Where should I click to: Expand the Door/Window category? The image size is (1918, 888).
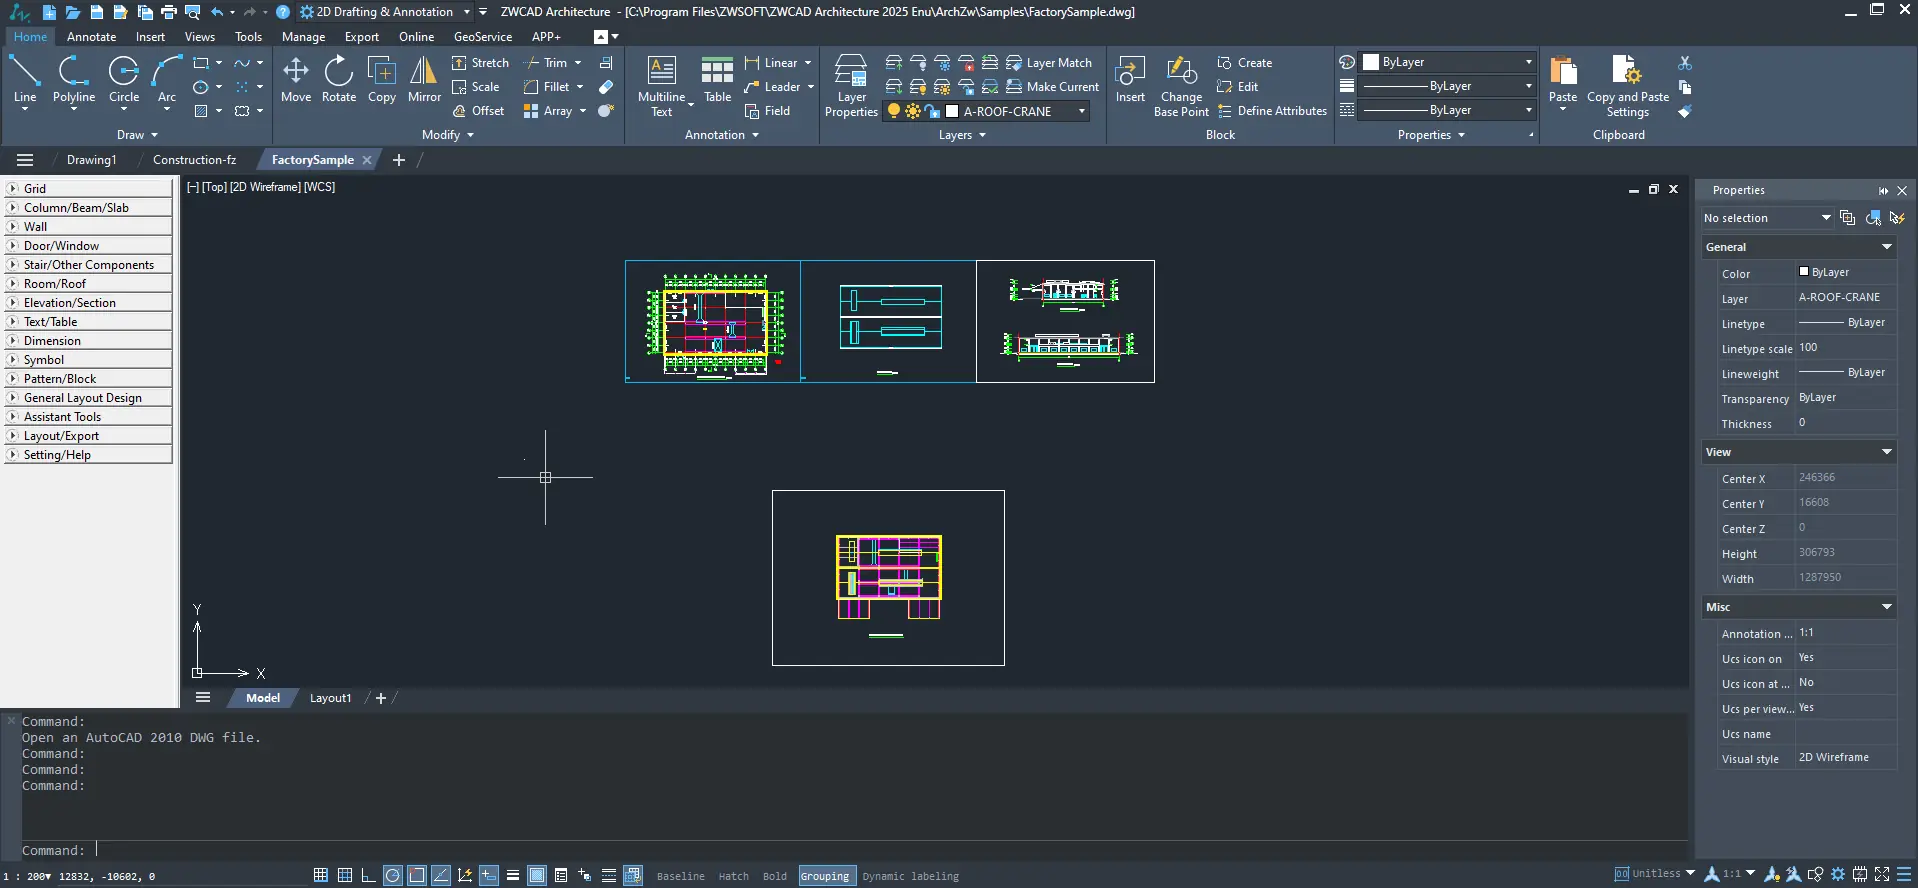(x=89, y=246)
